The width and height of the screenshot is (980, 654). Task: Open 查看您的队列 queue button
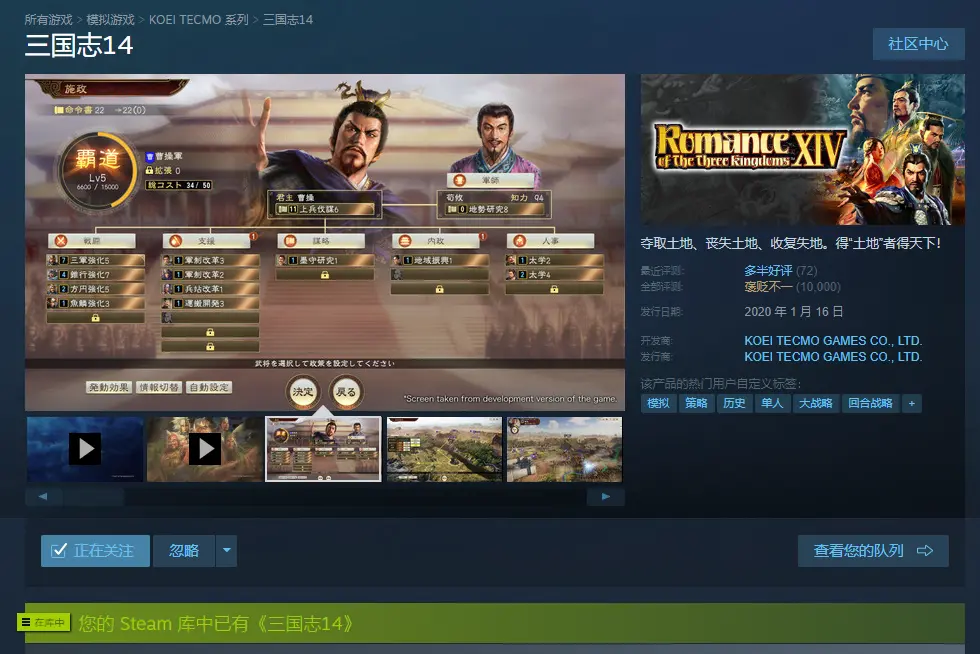pos(873,550)
